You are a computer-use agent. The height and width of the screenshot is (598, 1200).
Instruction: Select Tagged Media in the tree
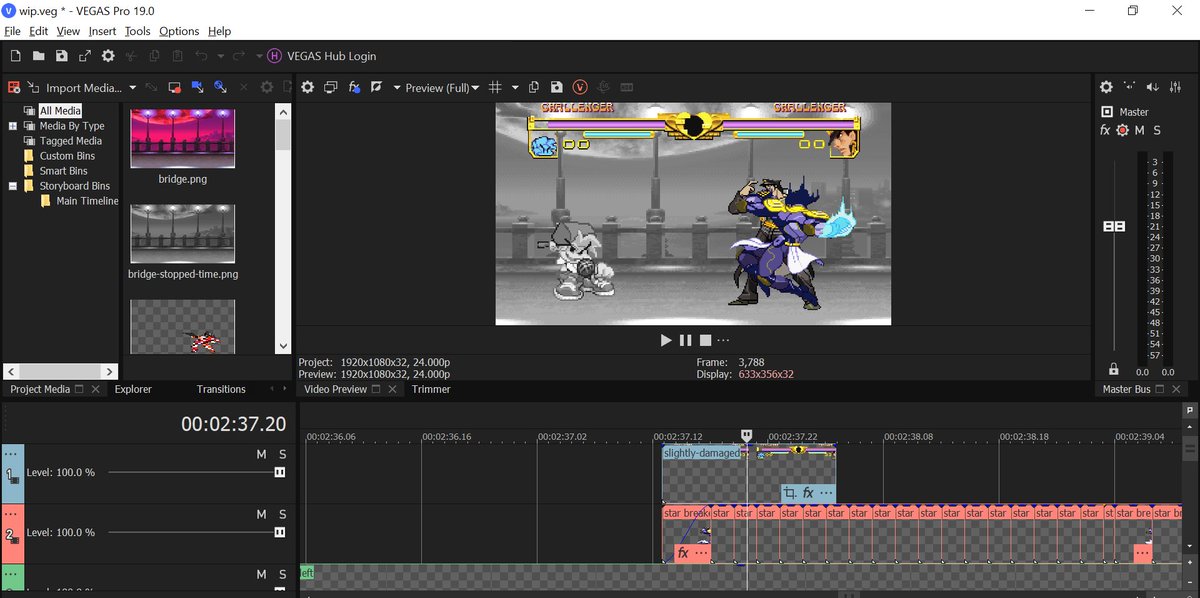tap(71, 141)
